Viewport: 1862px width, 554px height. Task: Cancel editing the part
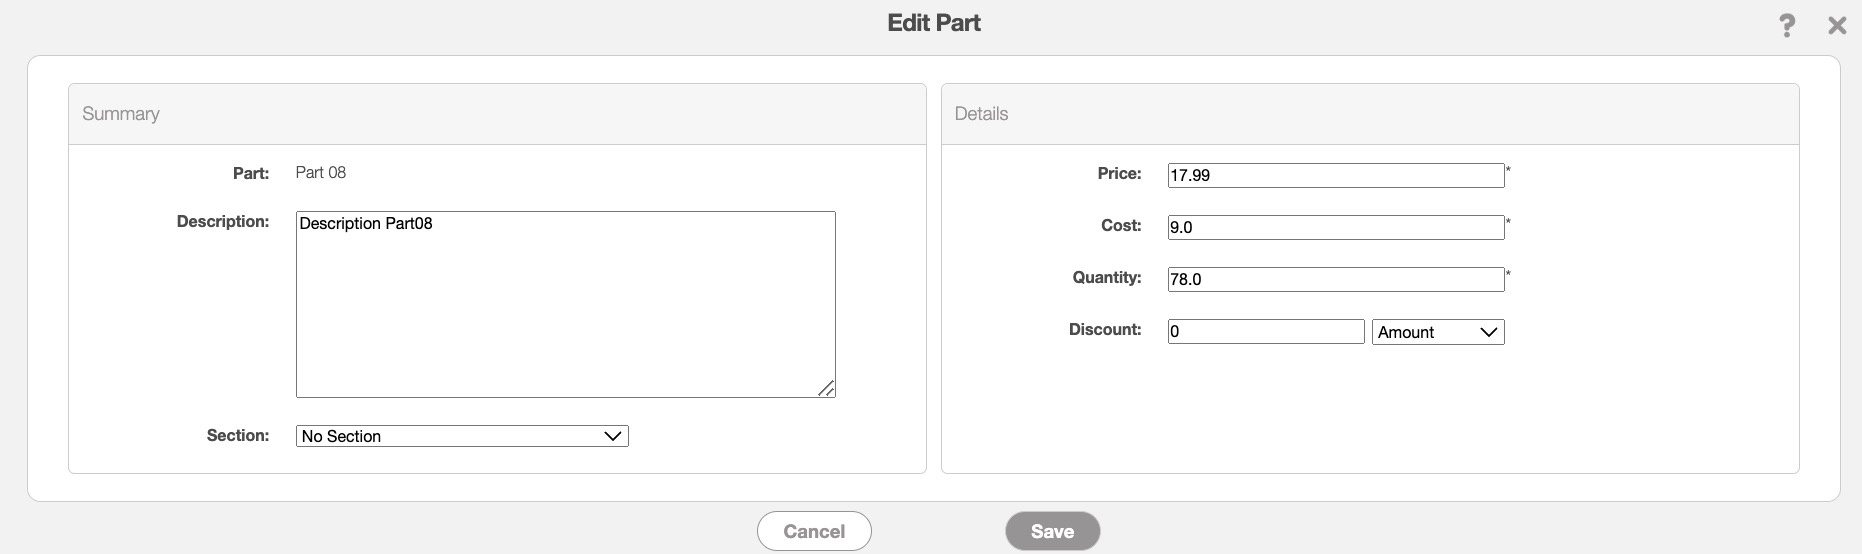click(814, 531)
